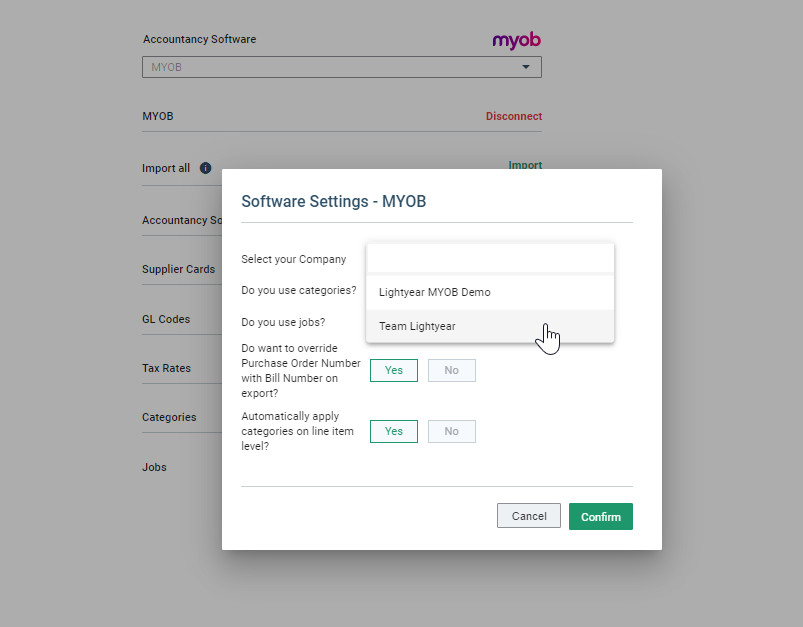Image resolution: width=803 pixels, height=627 pixels.
Task: Click the MYOB logo
Action: pos(515,41)
